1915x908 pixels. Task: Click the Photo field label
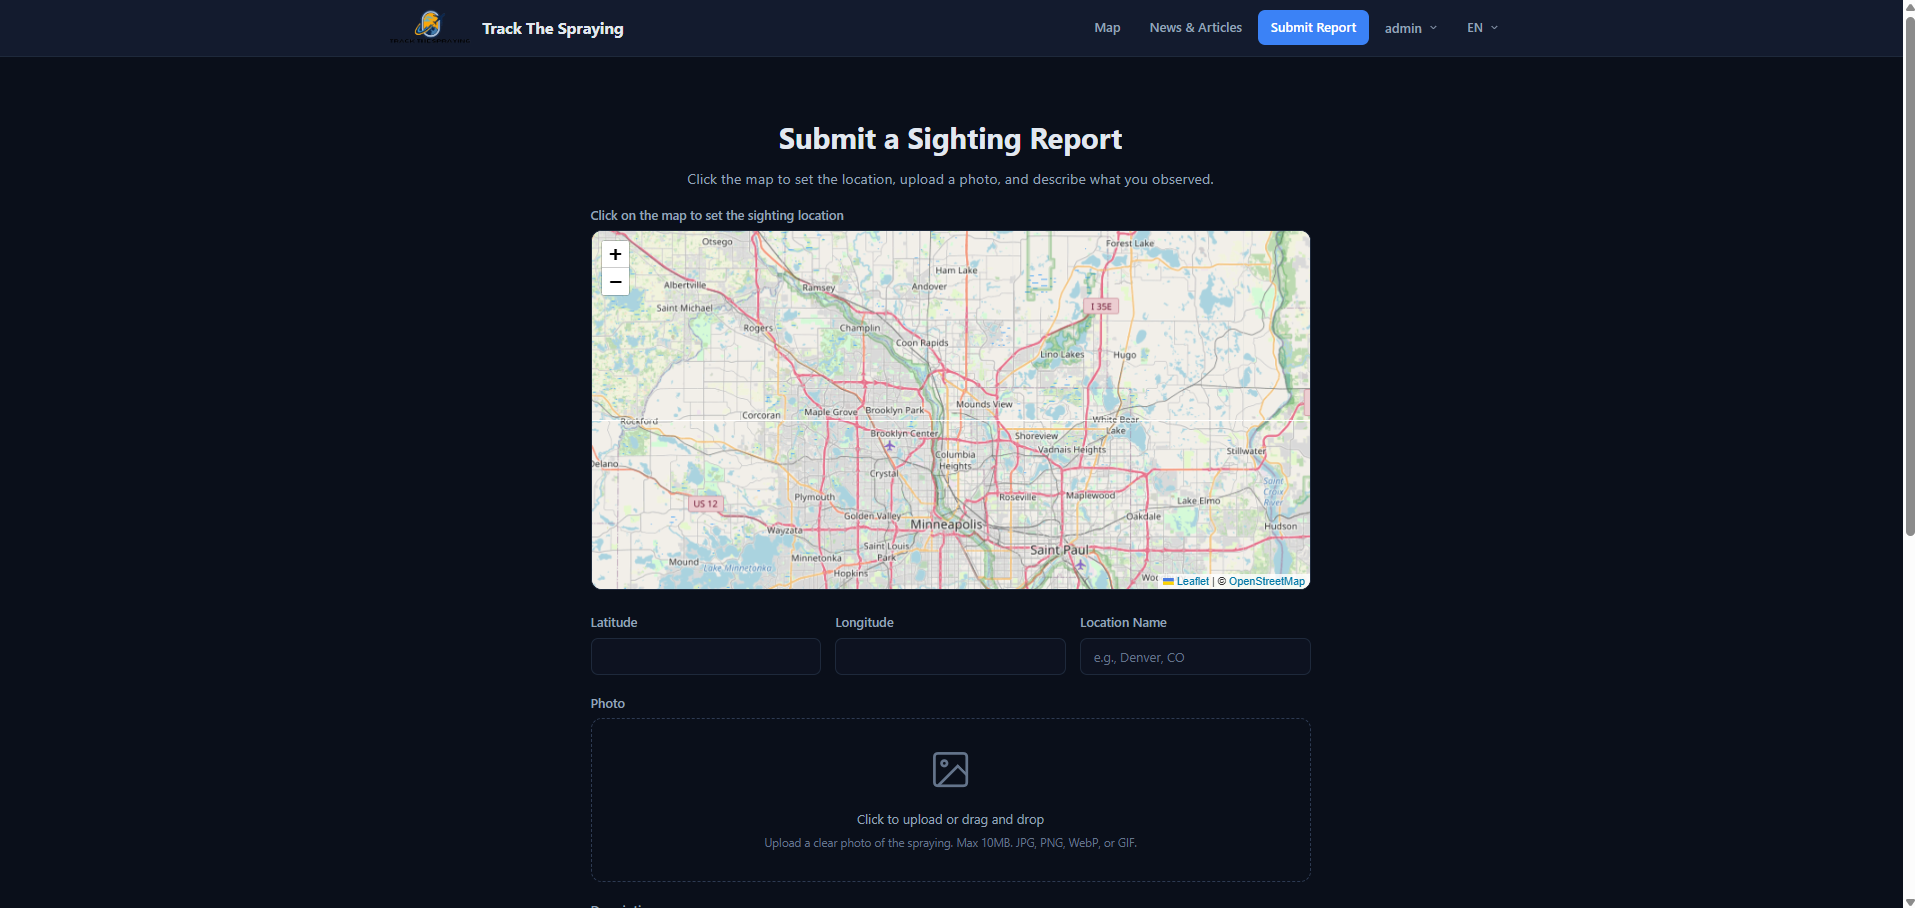click(608, 704)
